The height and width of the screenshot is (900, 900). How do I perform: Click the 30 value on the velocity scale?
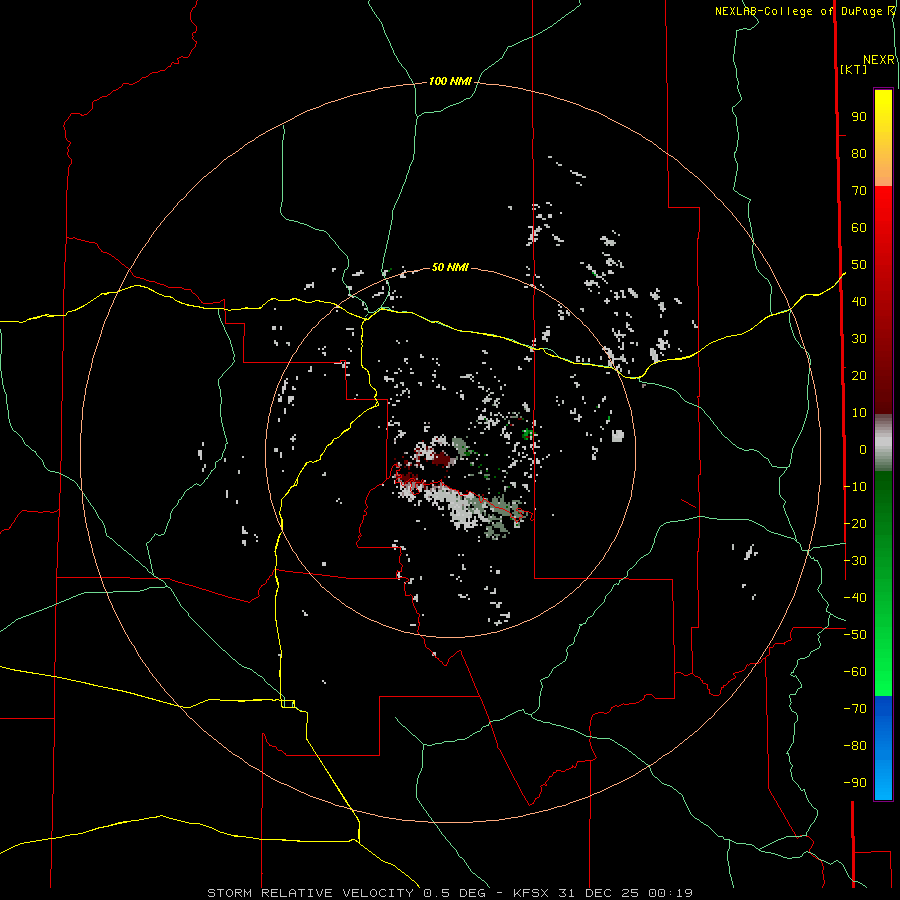pos(859,339)
